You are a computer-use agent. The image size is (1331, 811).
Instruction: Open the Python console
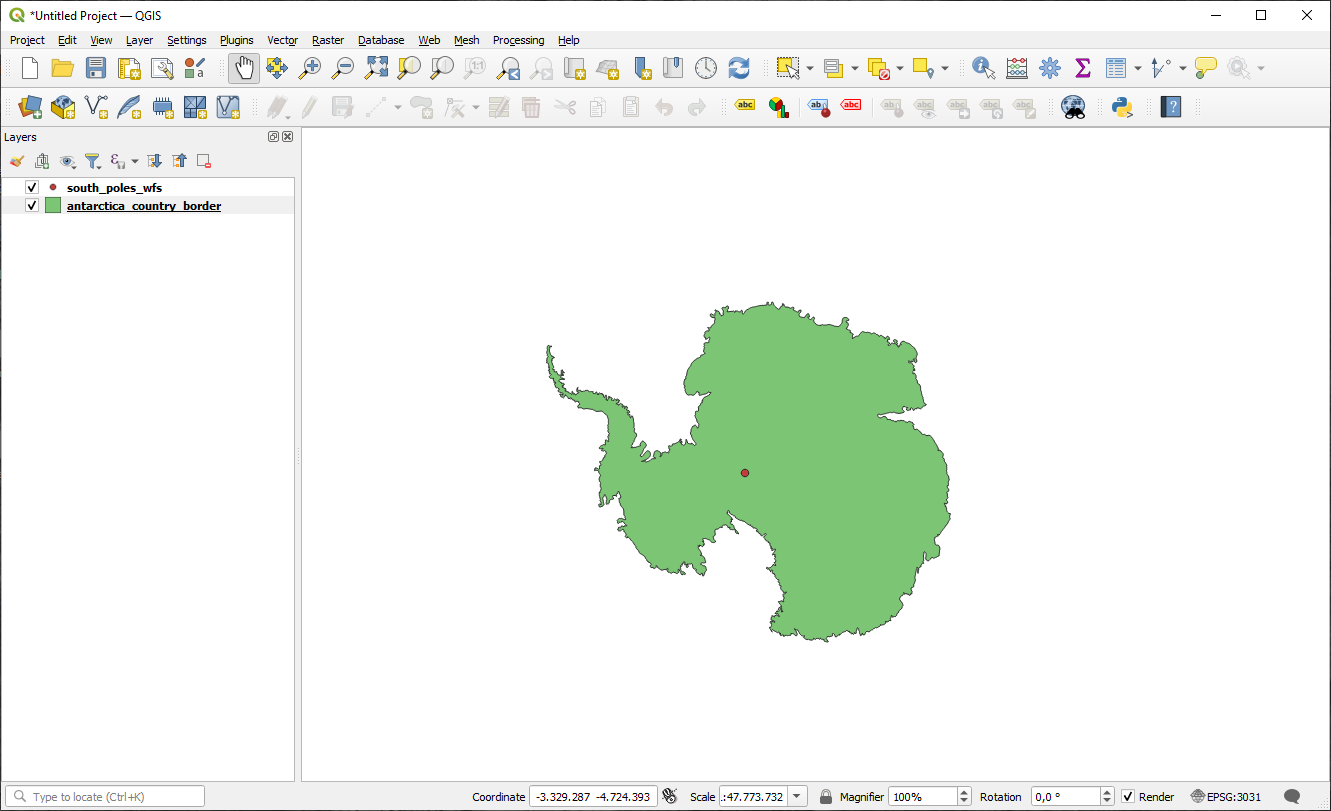click(1122, 107)
